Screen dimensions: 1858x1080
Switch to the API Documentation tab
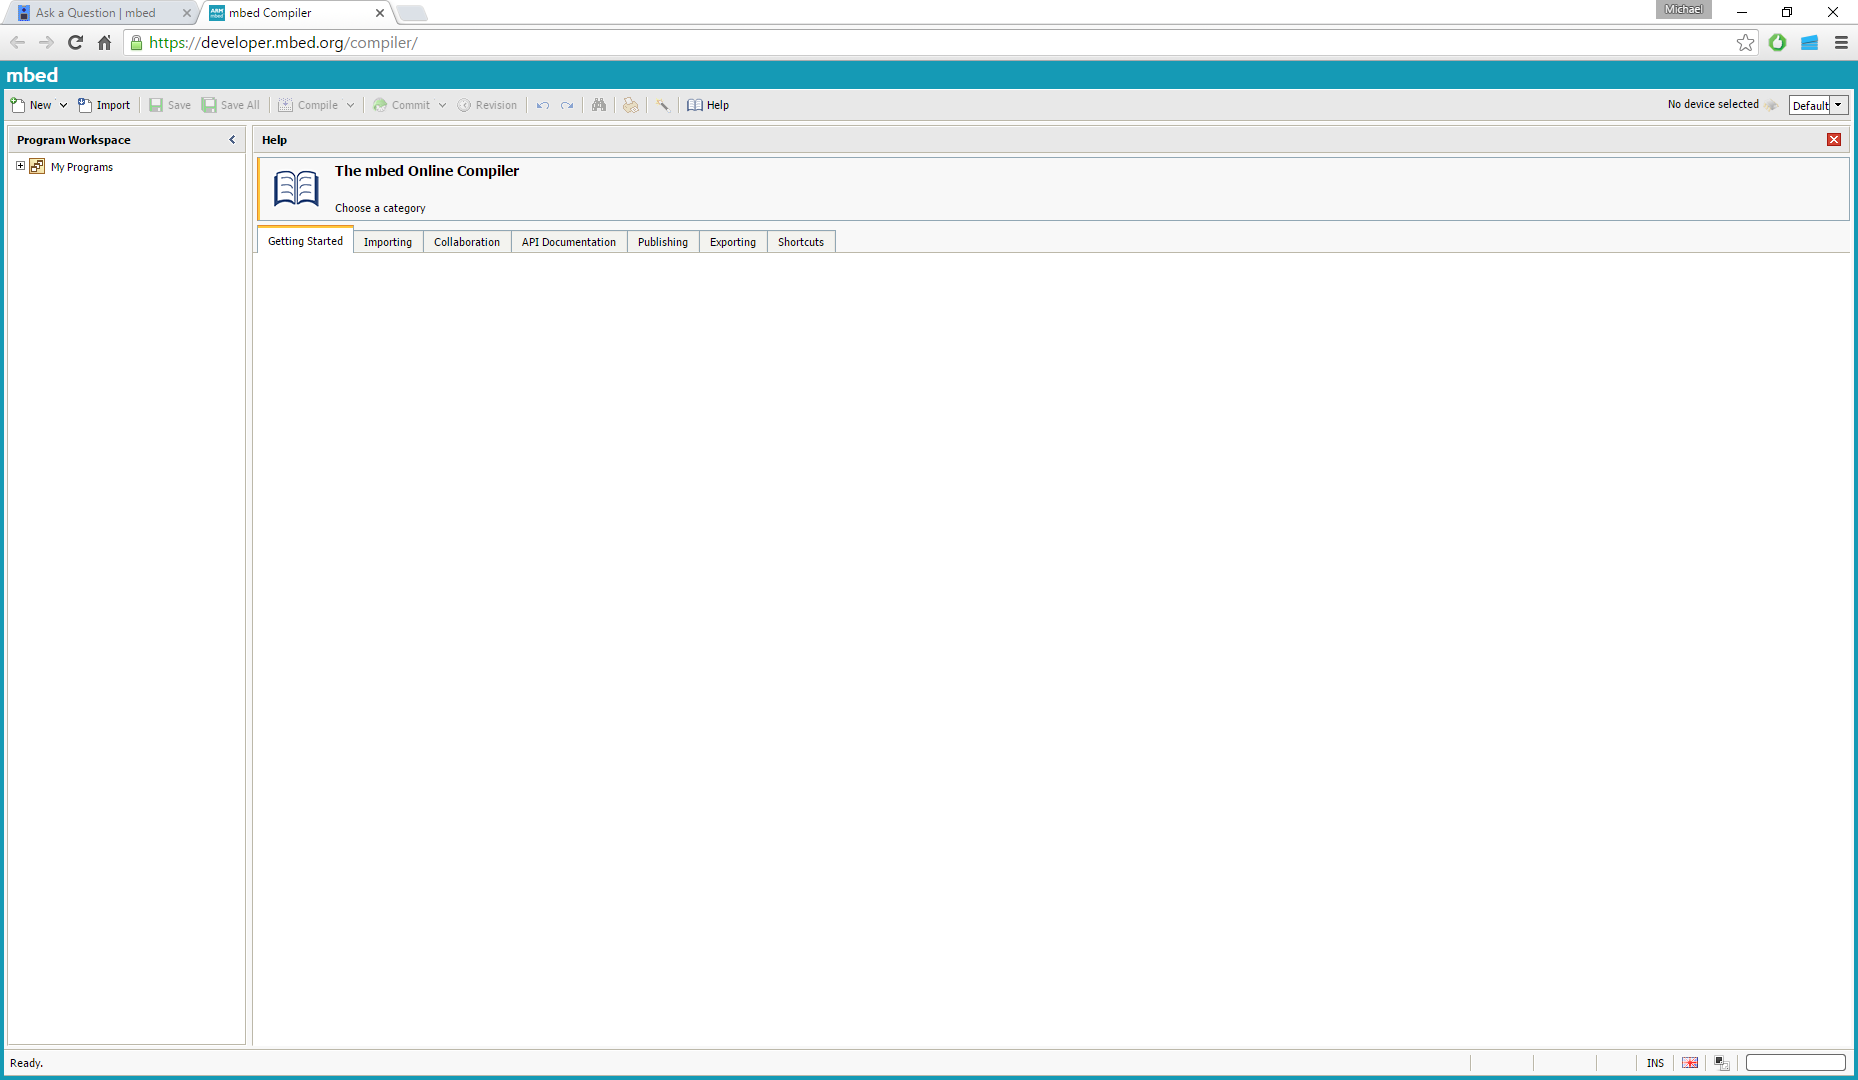pos(568,242)
